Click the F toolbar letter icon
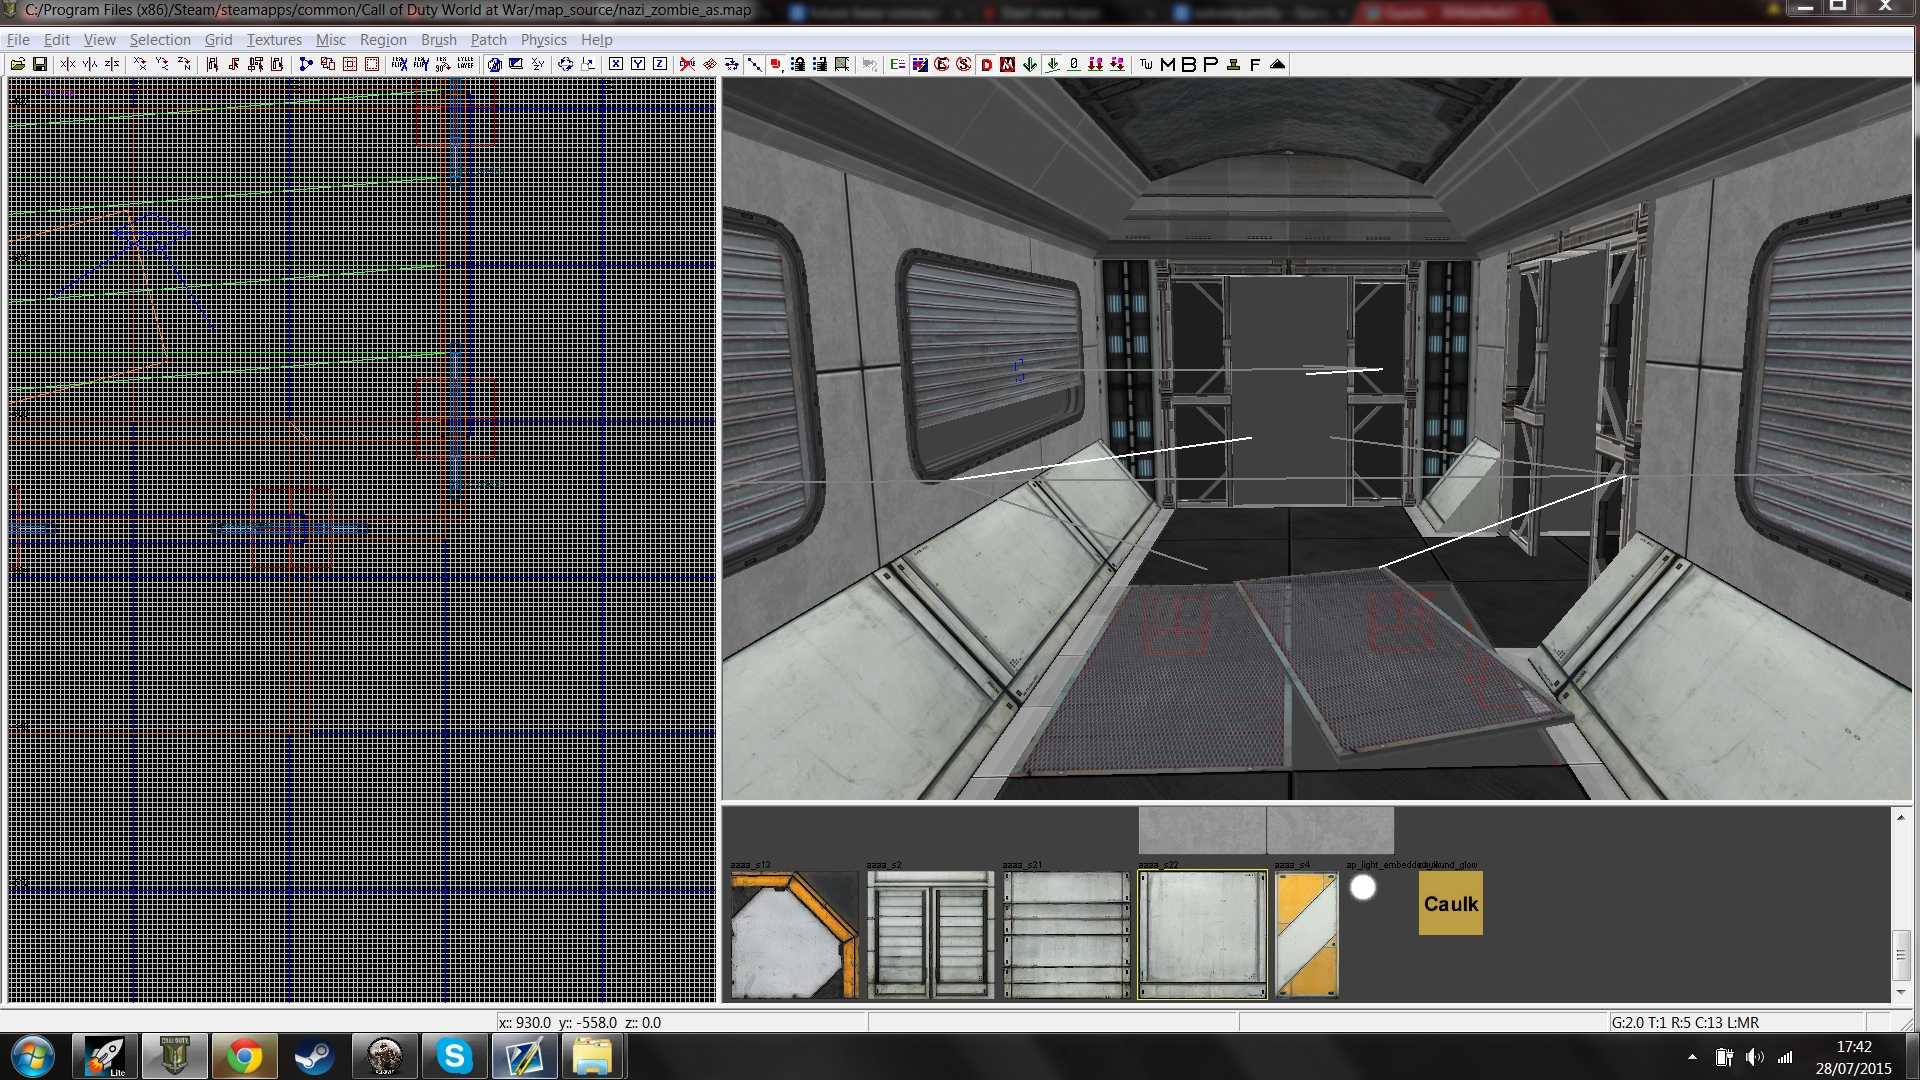This screenshot has height=1080, width=1920. 1255,64
